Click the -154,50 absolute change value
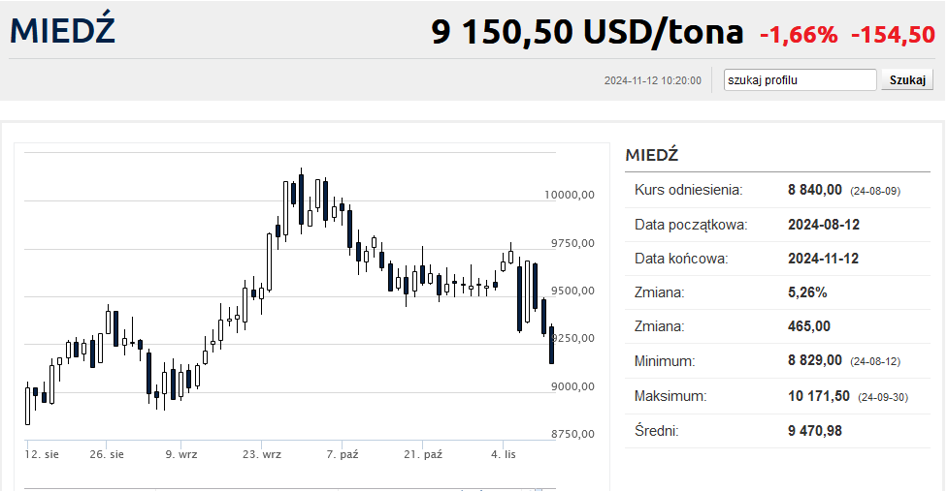 tap(892, 35)
